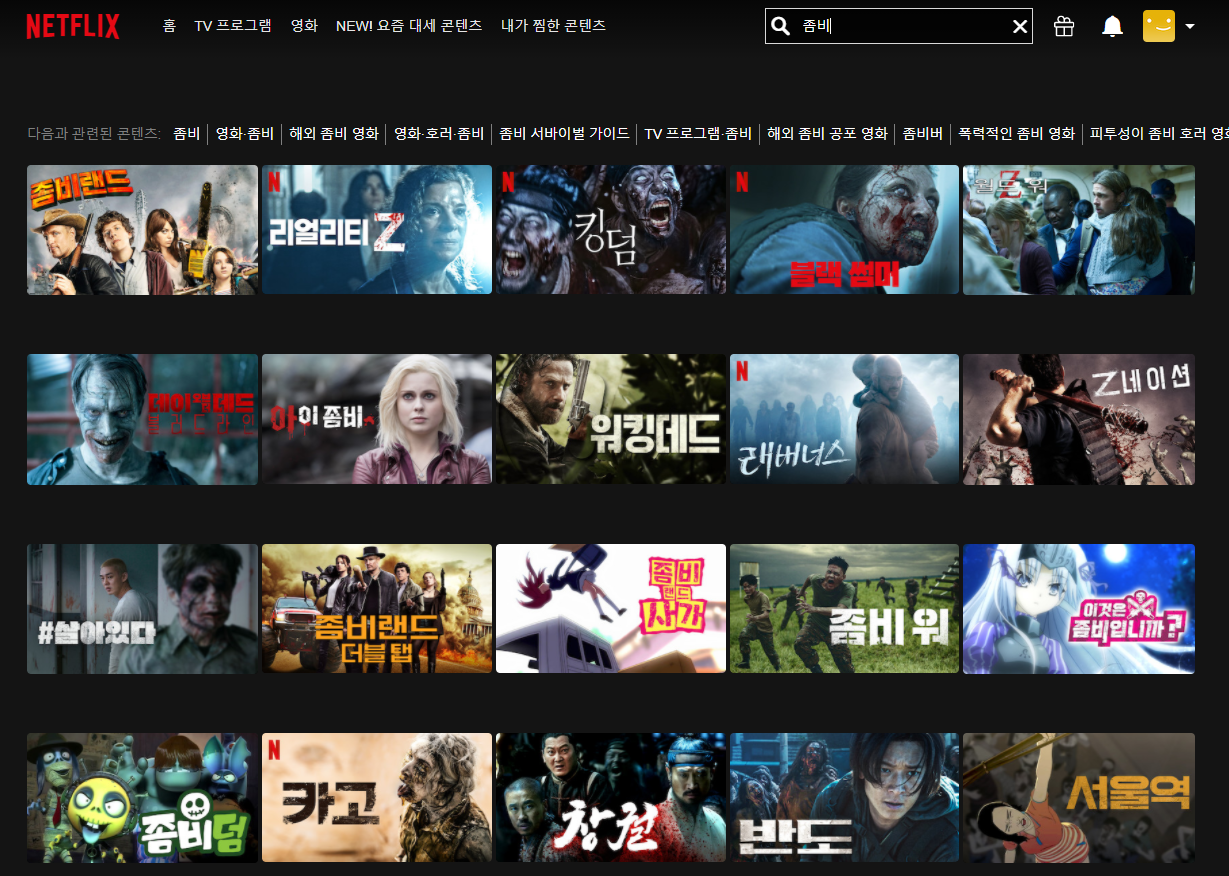Open 내가 찜한 콘텐츠
Viewport: 1229px width, 876px height.
coord(553,25)
